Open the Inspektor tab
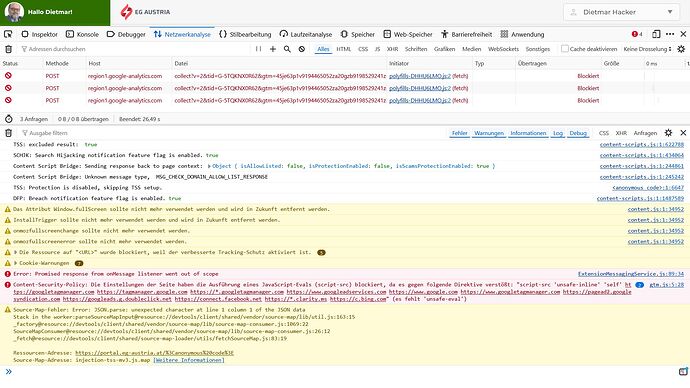Image resolution: width=690 pixels, height=388 pixels. [x=40, y=34]
